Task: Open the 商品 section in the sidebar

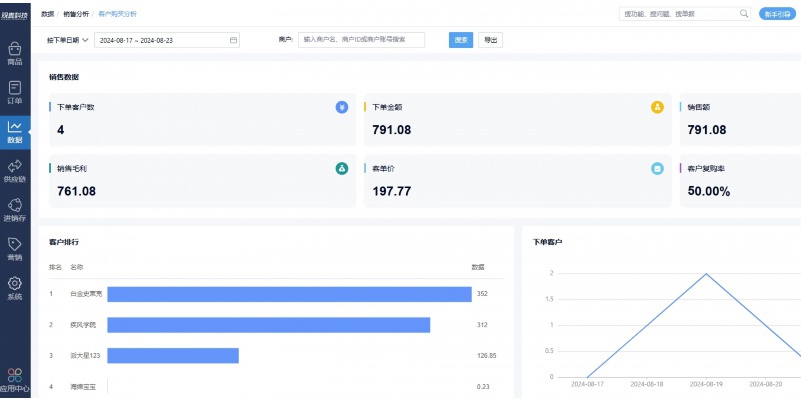Action: pyautogui.click(x=15, y=54)
